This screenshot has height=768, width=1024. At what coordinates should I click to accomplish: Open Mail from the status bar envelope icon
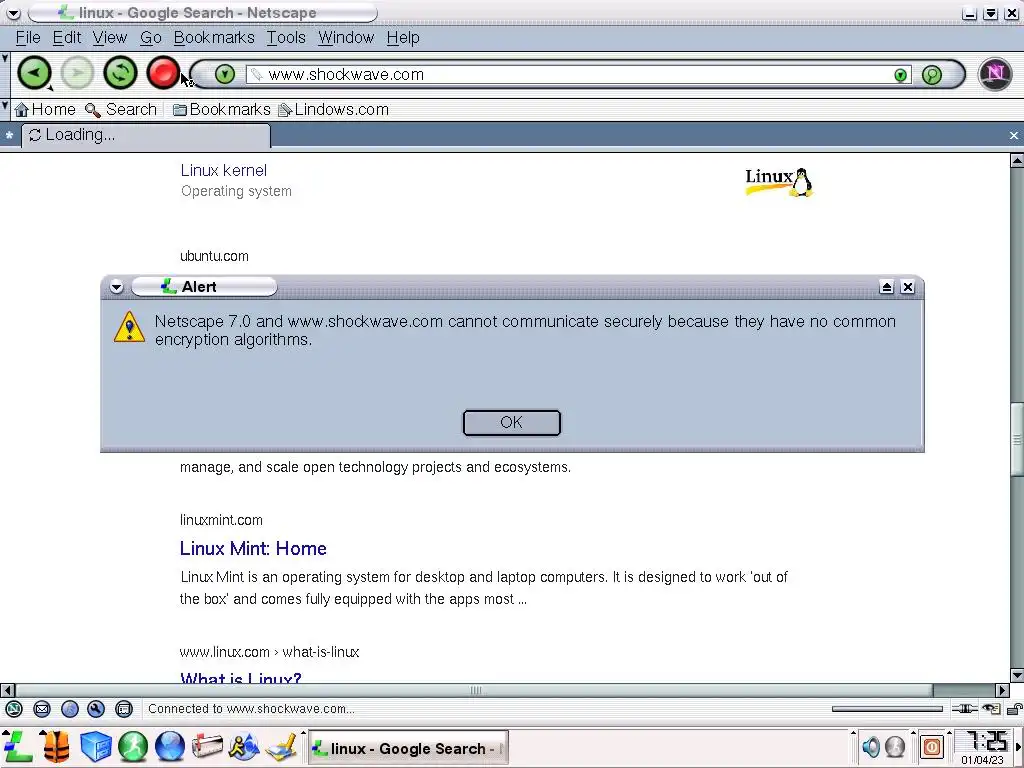(x=42, y=709)
